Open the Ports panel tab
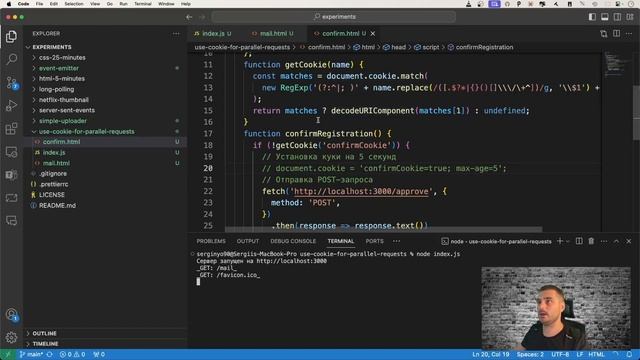640x360 pixels. click(x=374, y=241)
